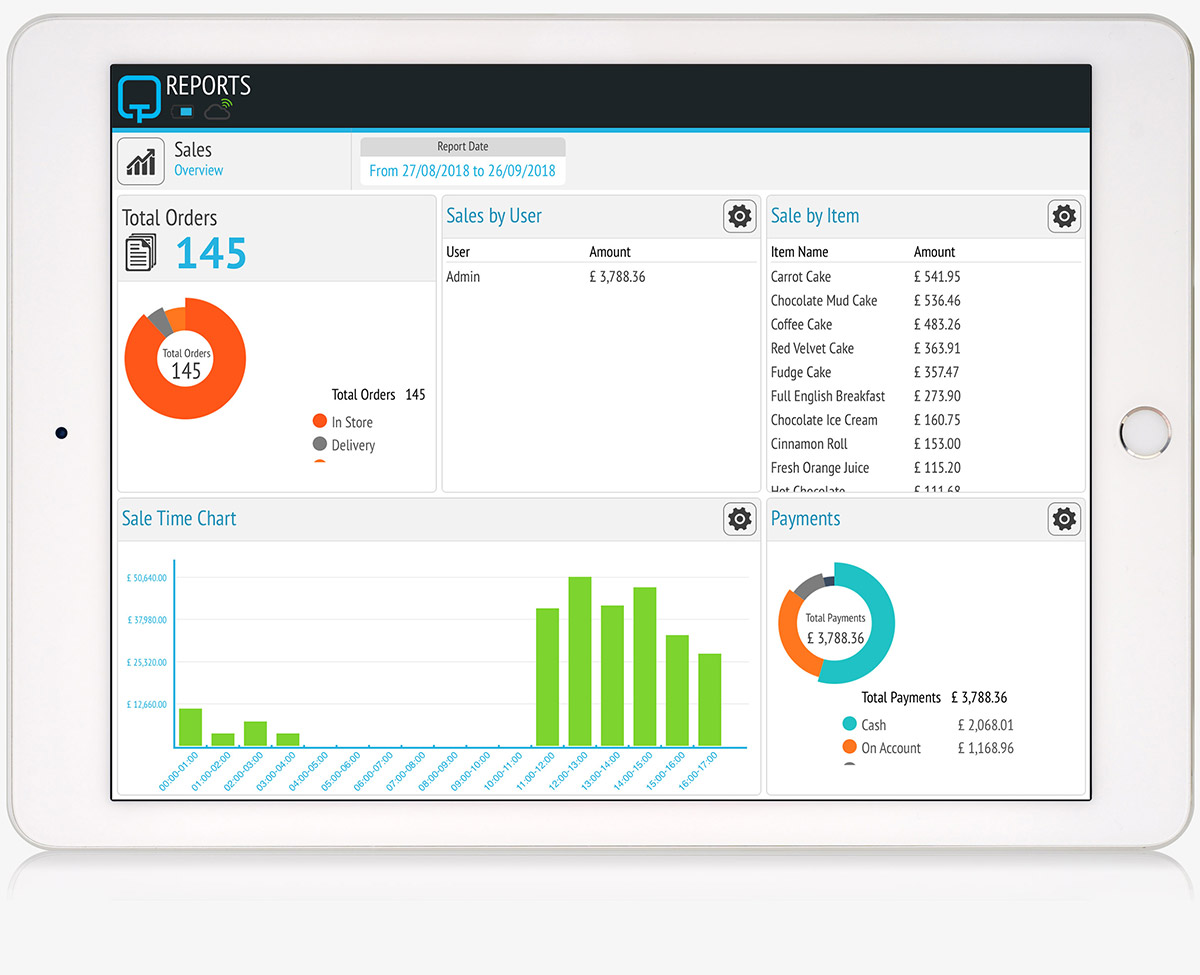The height and width of the screenshot is (975, 1200).
Task: Toggle the Cash payments legend entry
Action: [x=864, y=725]
